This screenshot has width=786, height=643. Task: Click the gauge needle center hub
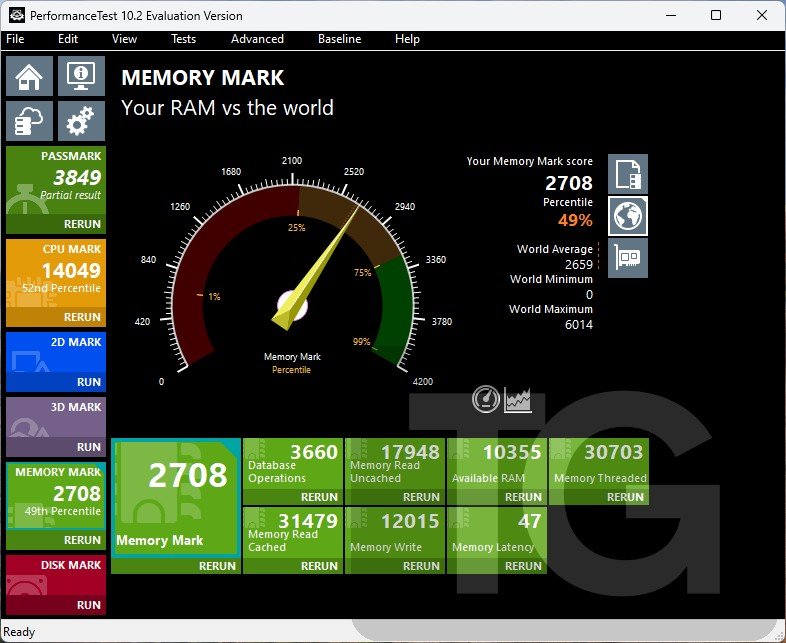click(292, 305)
